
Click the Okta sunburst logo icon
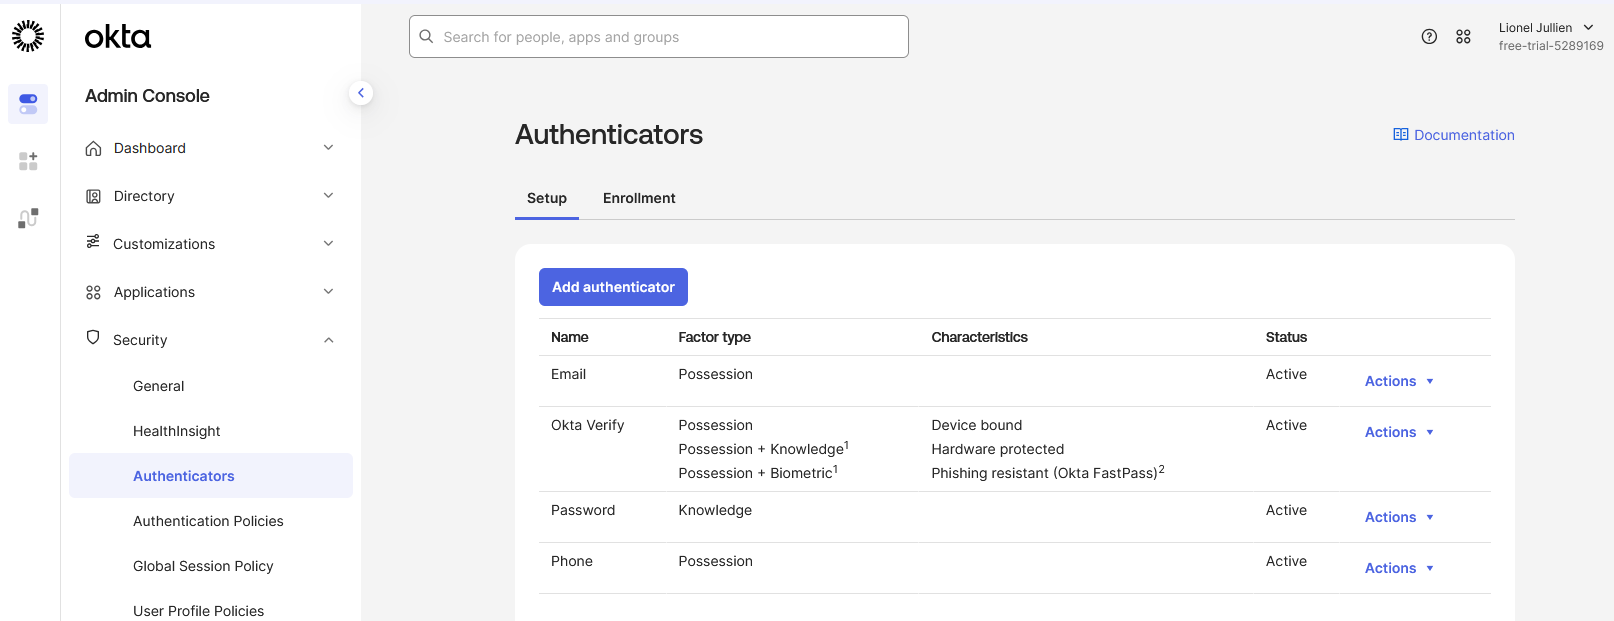[x=28, y=36]
